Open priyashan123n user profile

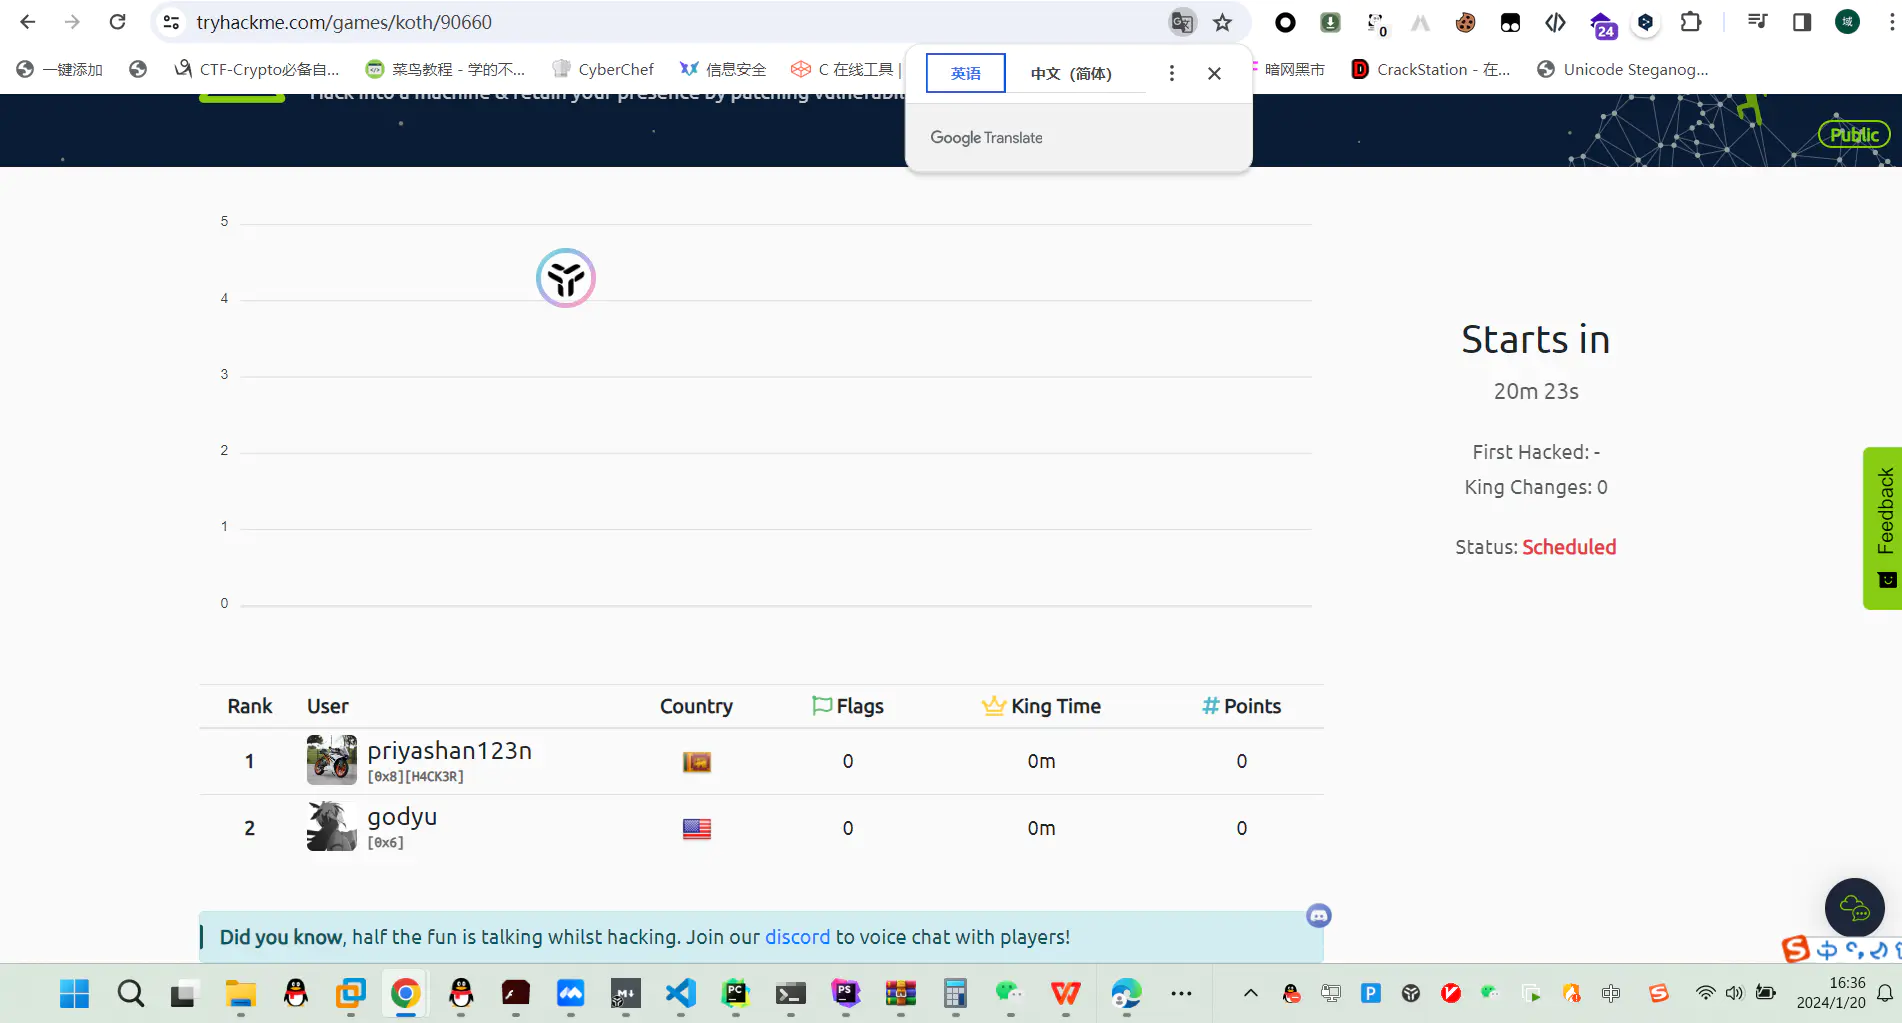[x=449, y=751]
